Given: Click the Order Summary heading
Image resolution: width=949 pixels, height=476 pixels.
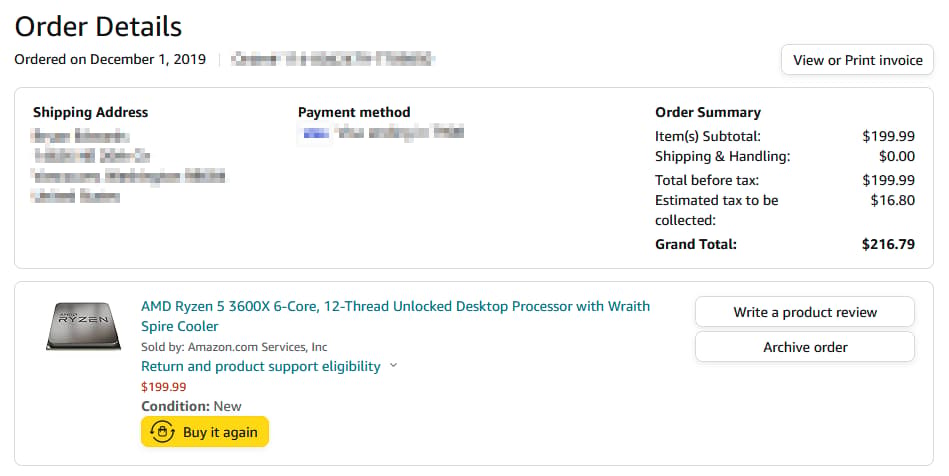Looking at the screenshot, I should click(708, 112).
